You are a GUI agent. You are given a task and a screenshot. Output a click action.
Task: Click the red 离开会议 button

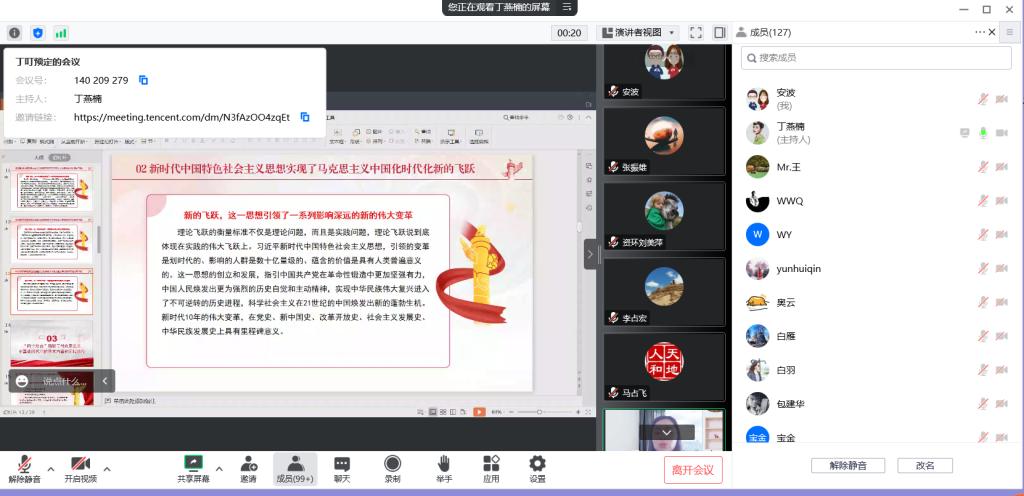(x=692, y=470)
